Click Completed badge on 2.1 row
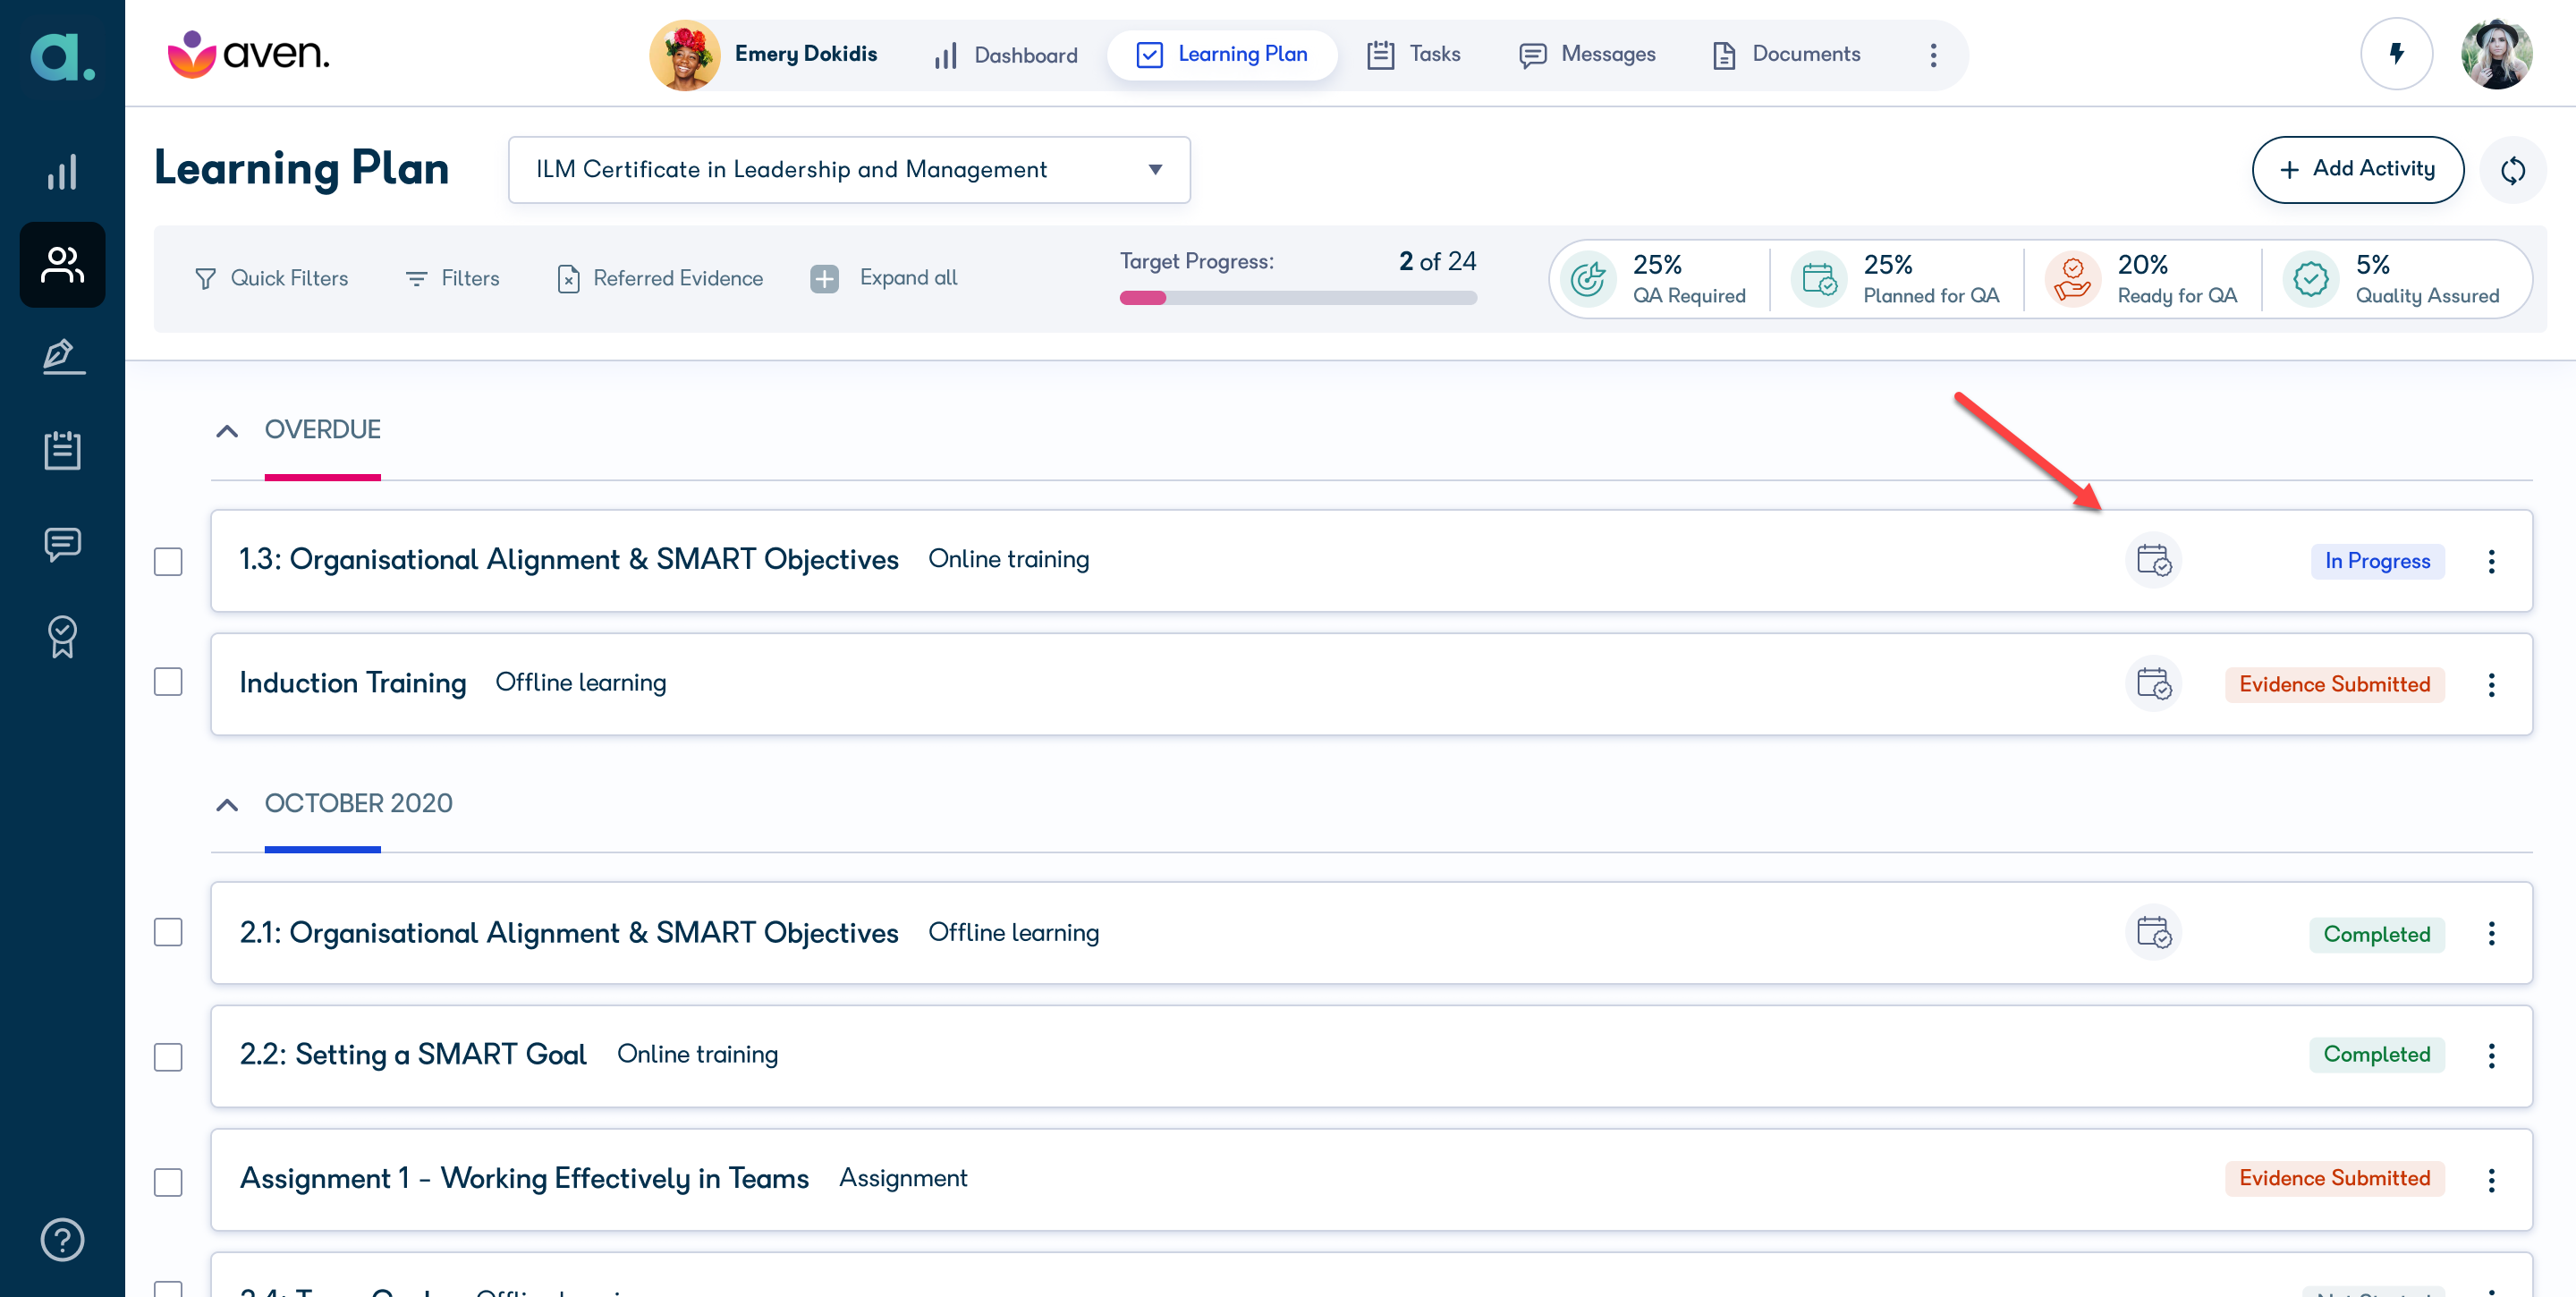 (2376, 934)
